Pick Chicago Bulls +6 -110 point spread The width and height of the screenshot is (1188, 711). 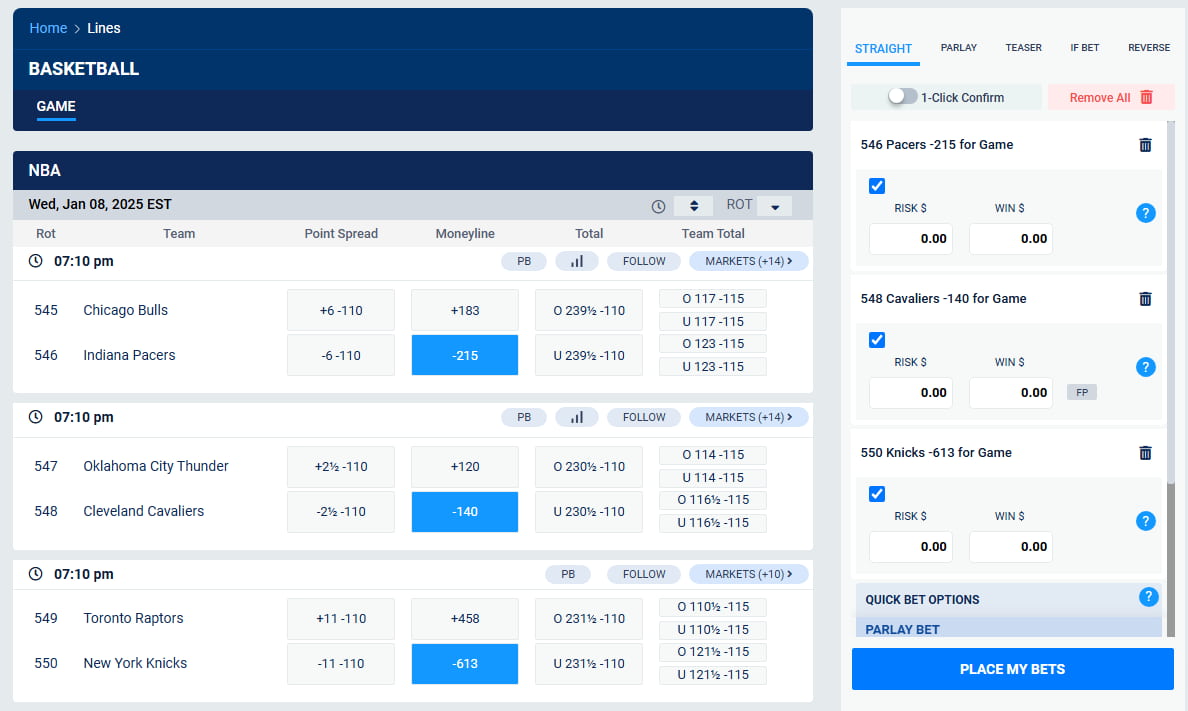(x=341, y=310)
